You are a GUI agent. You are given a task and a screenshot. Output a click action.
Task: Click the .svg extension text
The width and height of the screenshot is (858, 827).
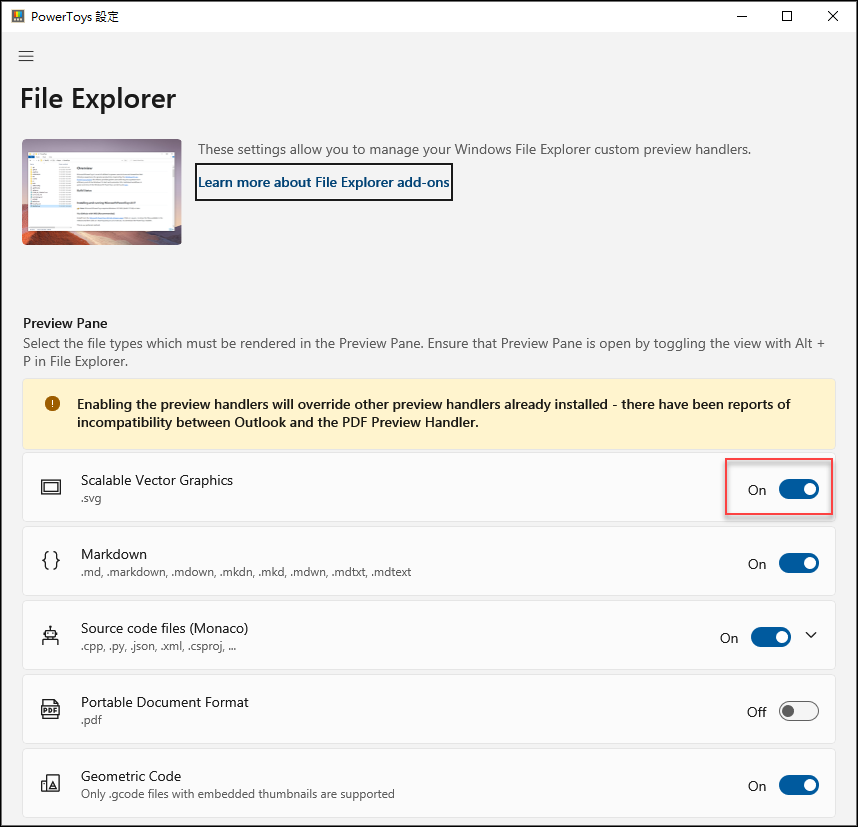click(x=91, y=499)
